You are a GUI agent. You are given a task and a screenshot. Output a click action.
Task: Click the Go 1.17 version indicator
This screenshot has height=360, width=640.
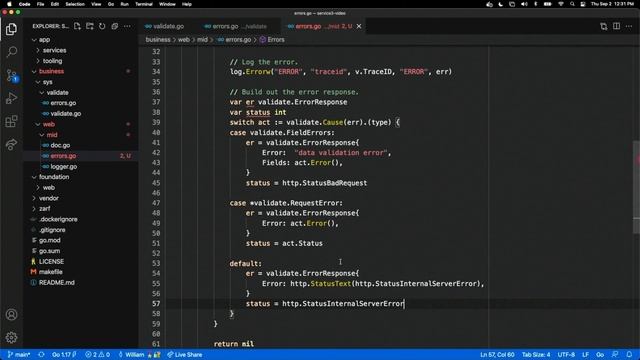coord(64,355)
